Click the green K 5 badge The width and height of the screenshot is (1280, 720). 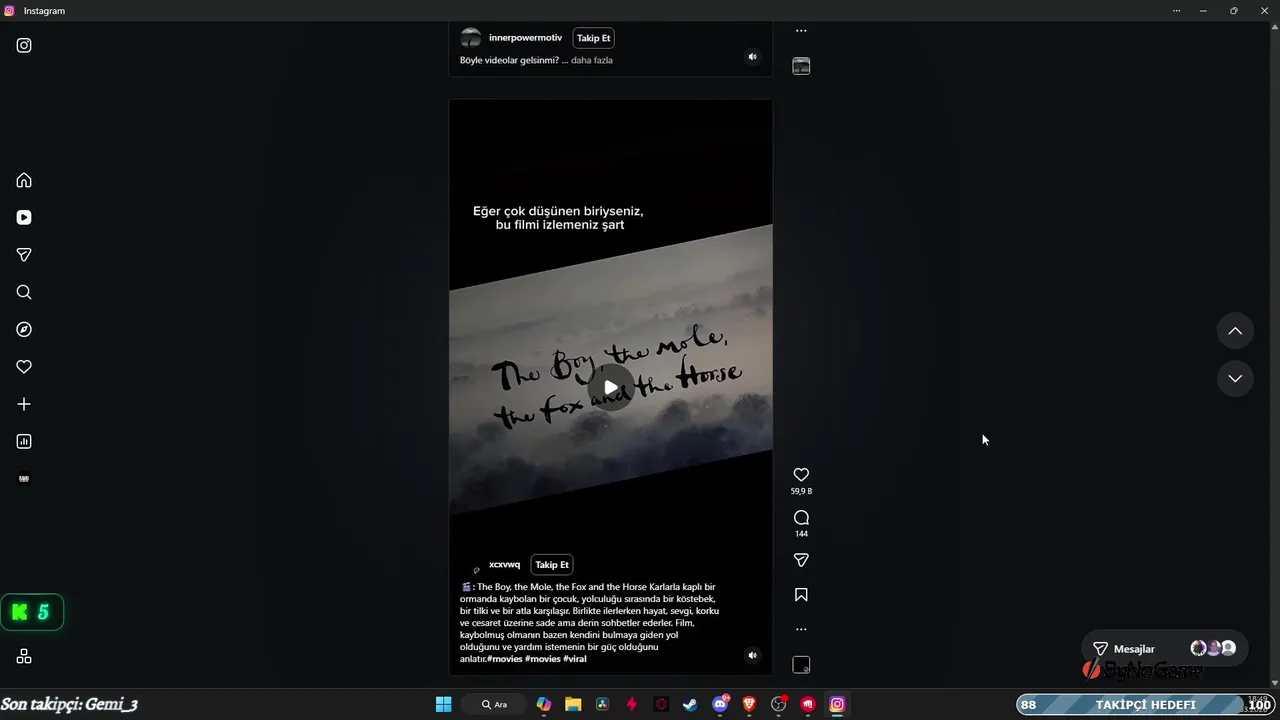click(32, 612)
